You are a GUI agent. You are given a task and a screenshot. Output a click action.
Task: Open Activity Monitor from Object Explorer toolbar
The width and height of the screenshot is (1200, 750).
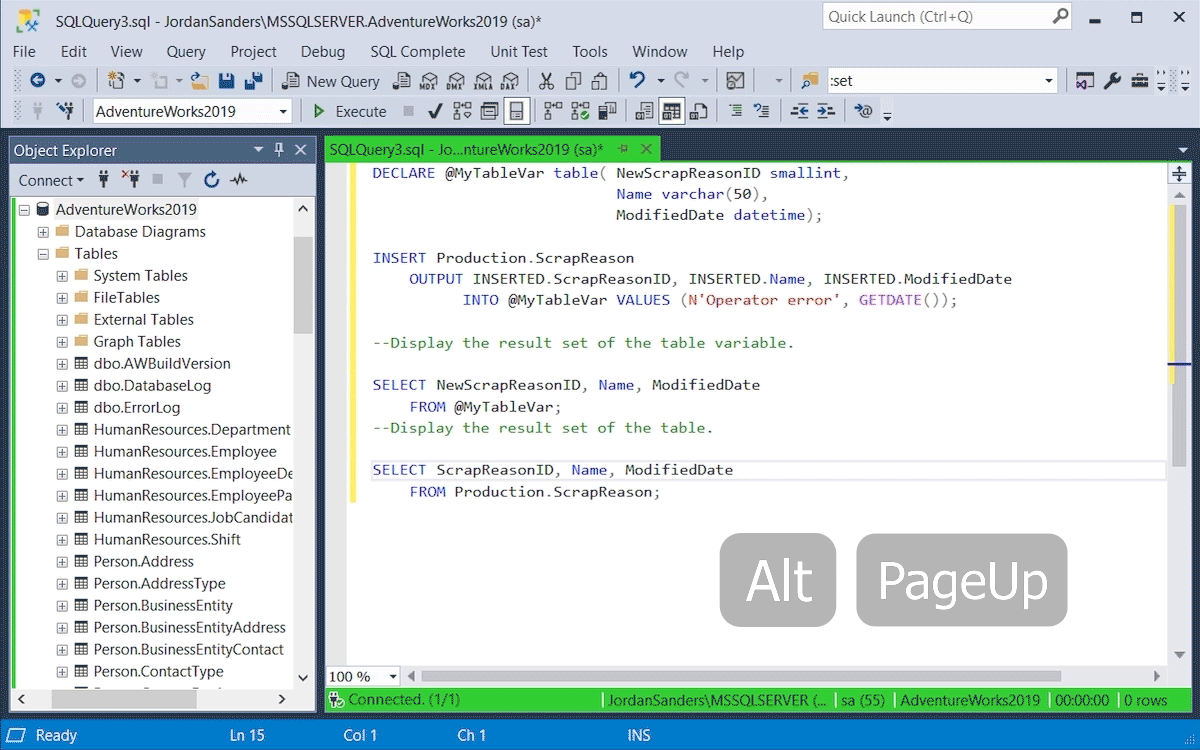click(238, 180)
